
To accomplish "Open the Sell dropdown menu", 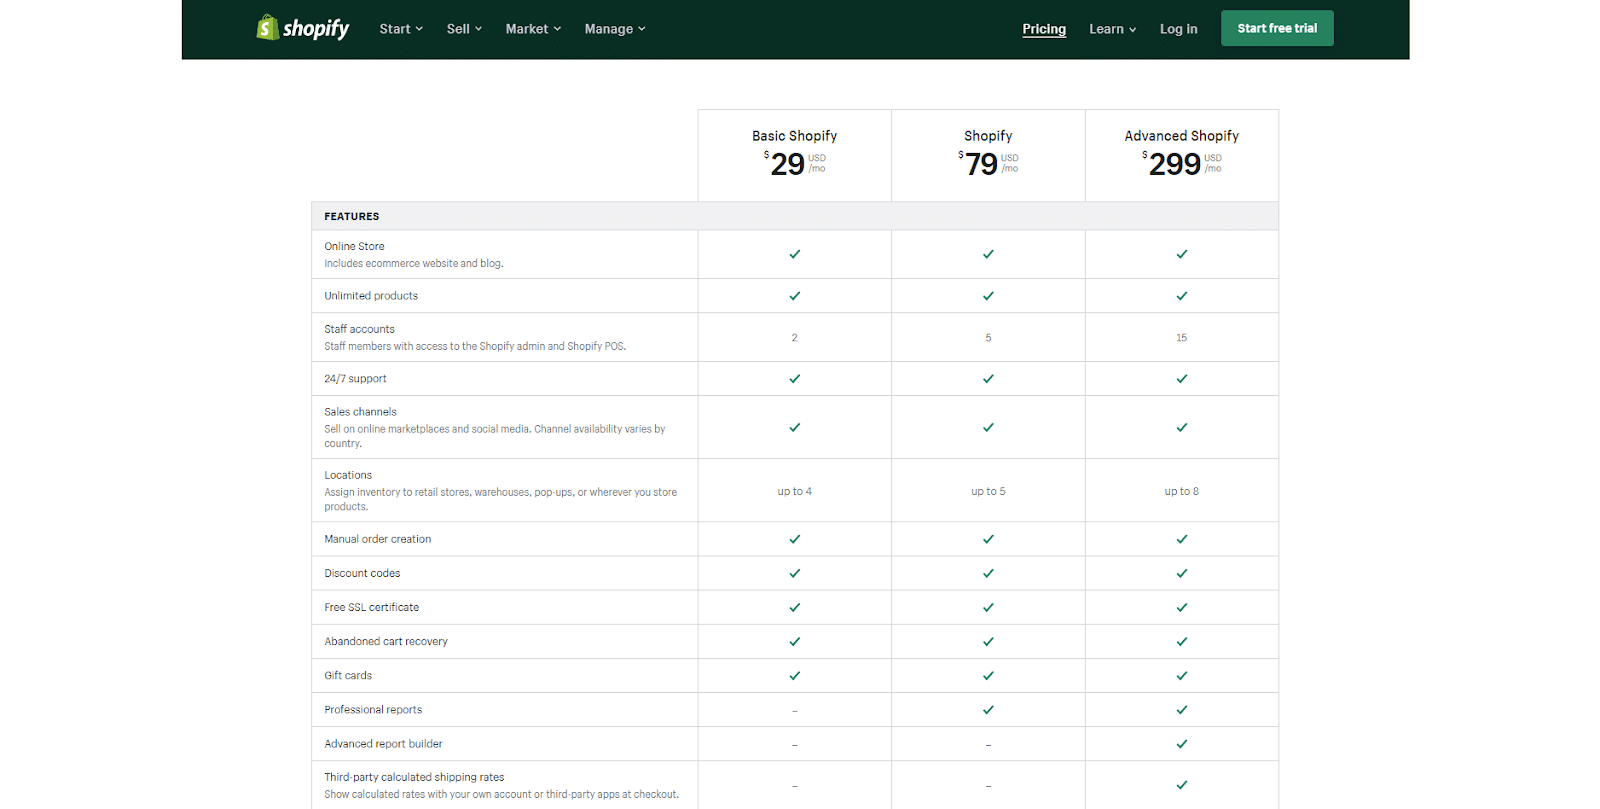I will (x=464, y=29).
